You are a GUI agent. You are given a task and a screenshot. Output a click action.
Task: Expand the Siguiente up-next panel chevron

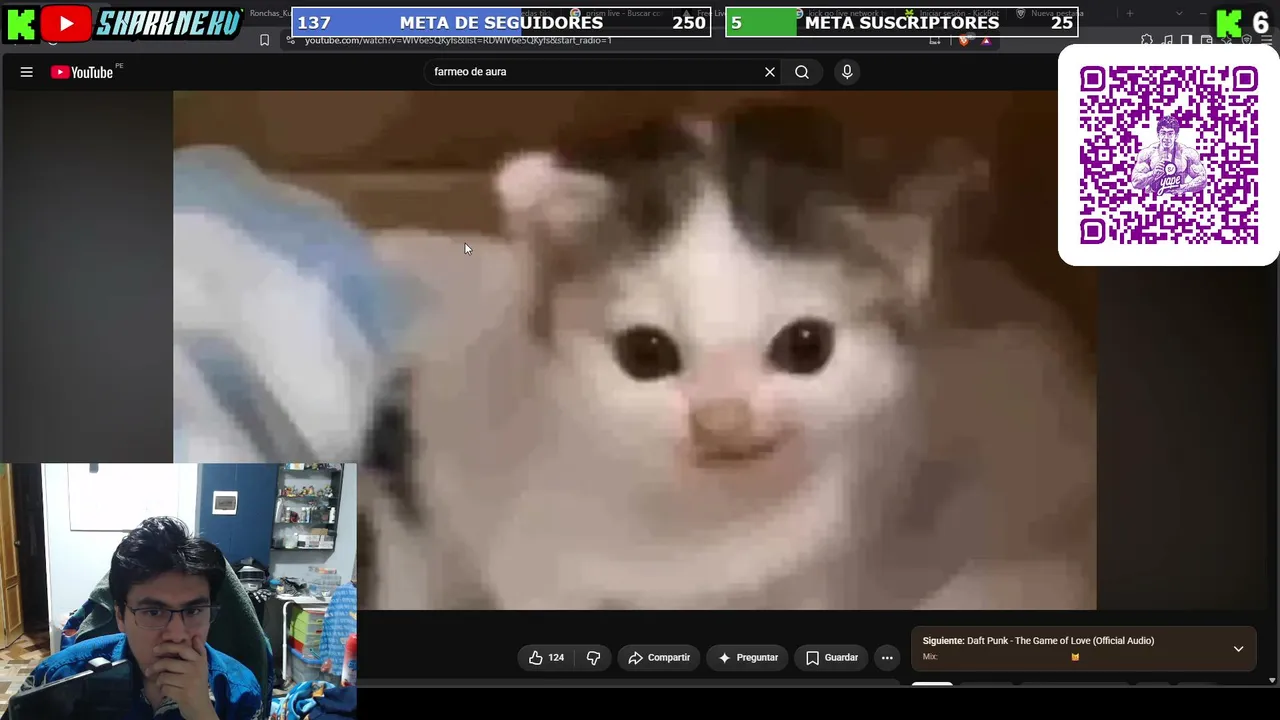[x=1238, y=649]
